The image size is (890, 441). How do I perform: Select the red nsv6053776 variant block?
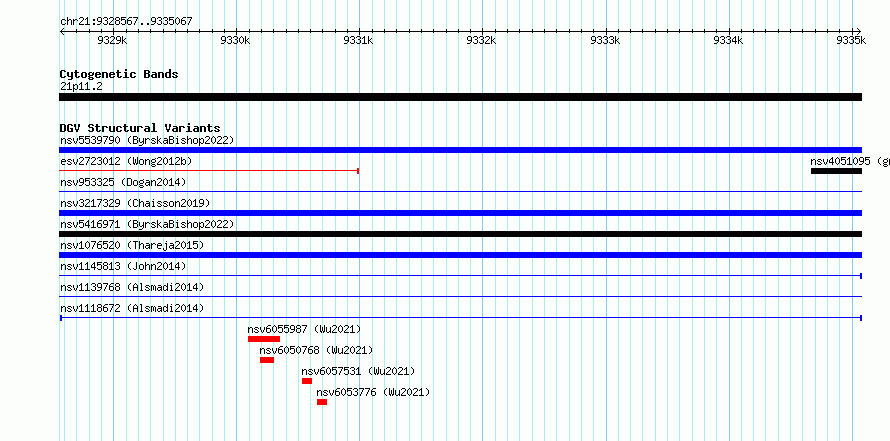pyautogui.click(x=322, y=402)
